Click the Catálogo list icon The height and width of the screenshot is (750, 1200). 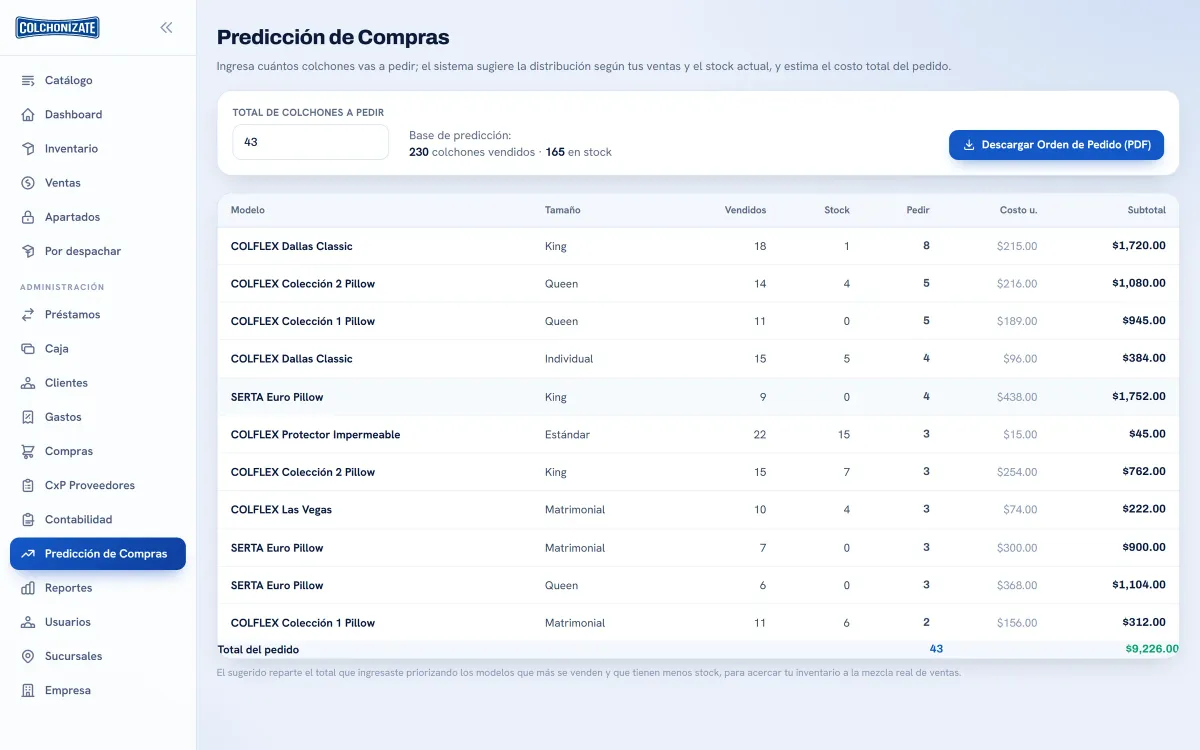coord(28,80)
